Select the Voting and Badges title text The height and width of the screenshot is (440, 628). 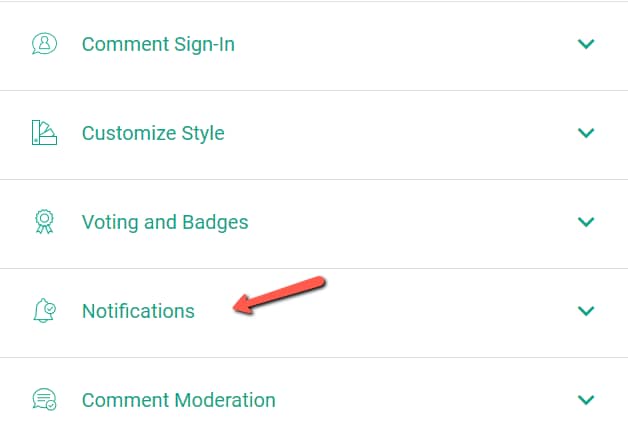(x=165, y=222)
